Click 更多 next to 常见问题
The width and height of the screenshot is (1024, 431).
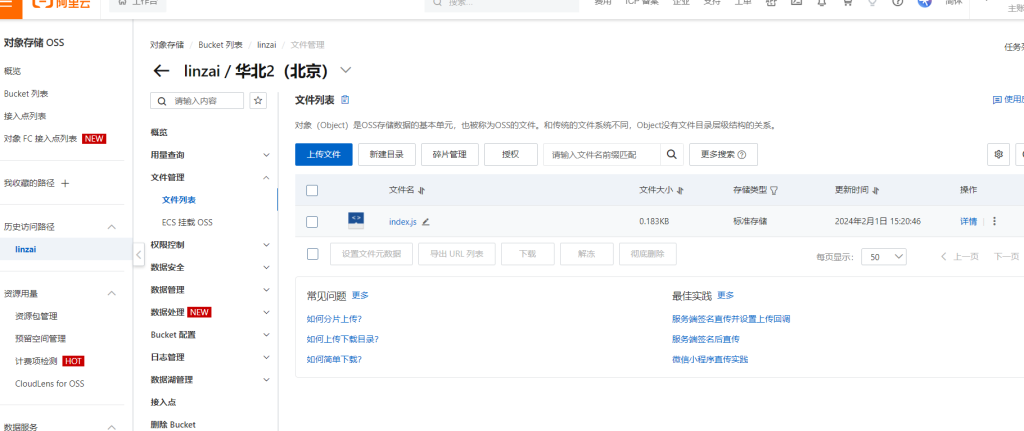pyautogui.click(x=360, y=295)
